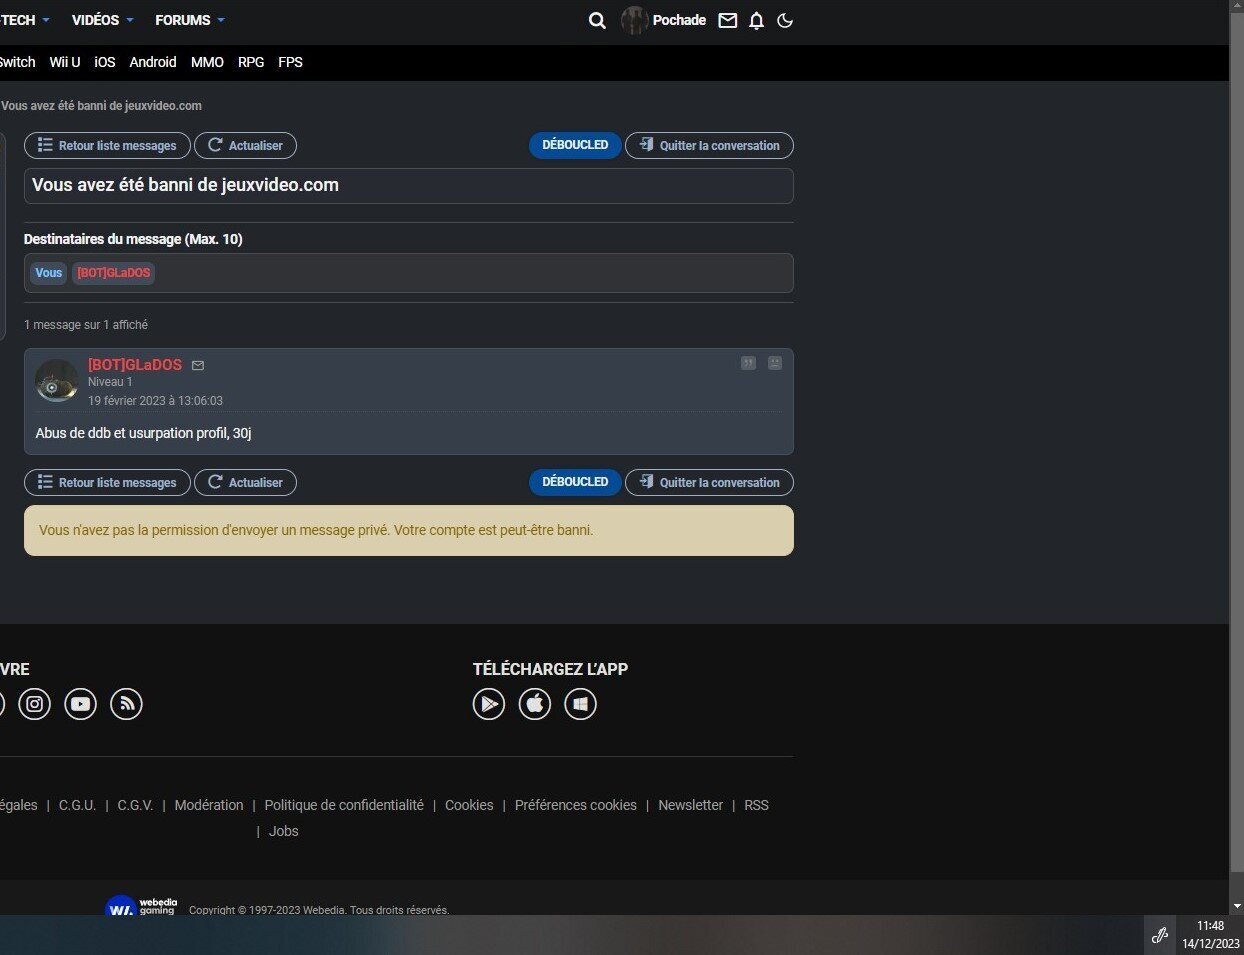1244x955 pixels.
Task: Click the report message icon
Action: 775,363
